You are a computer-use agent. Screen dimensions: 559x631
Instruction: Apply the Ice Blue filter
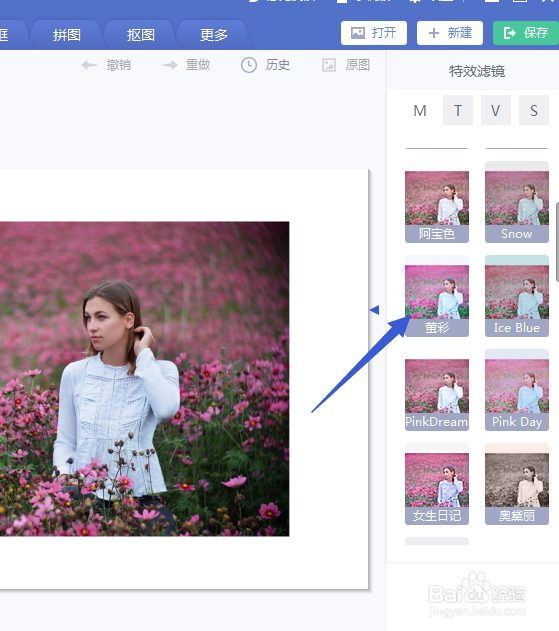(x=517, y=296)
